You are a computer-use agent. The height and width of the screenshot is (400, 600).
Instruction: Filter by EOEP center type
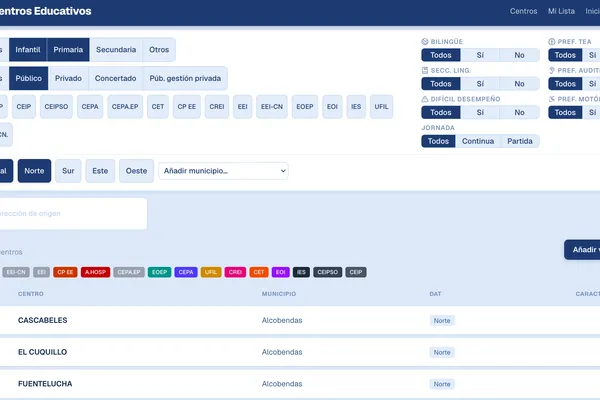pyautogui.click(x=305, y=107)
